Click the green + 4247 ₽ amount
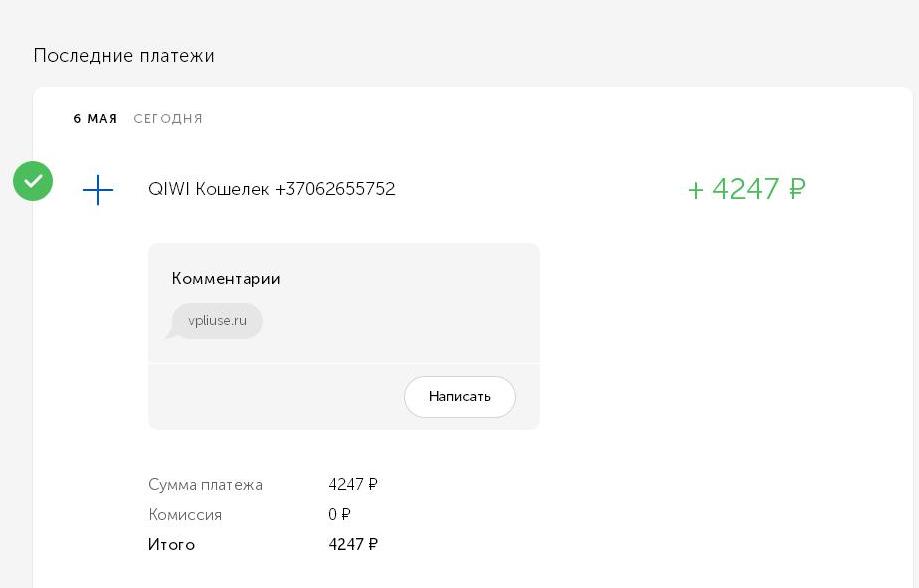The image size is (919, 588). pos(747,189)
